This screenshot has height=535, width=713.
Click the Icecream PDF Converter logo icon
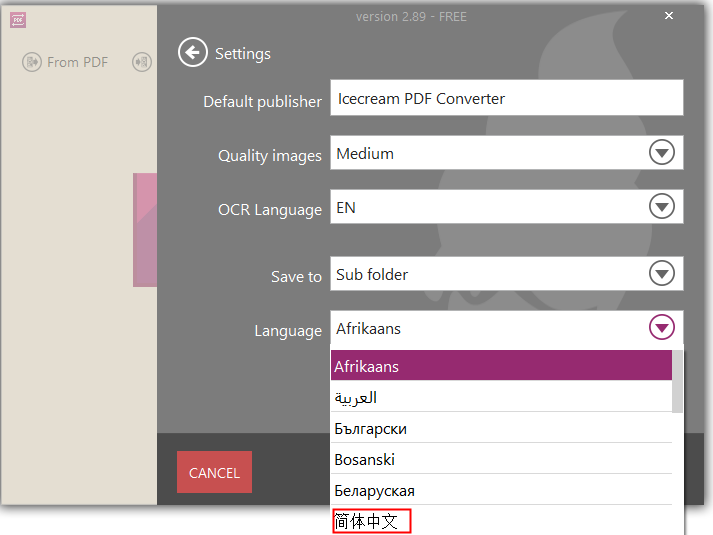(x=18, y=20)
